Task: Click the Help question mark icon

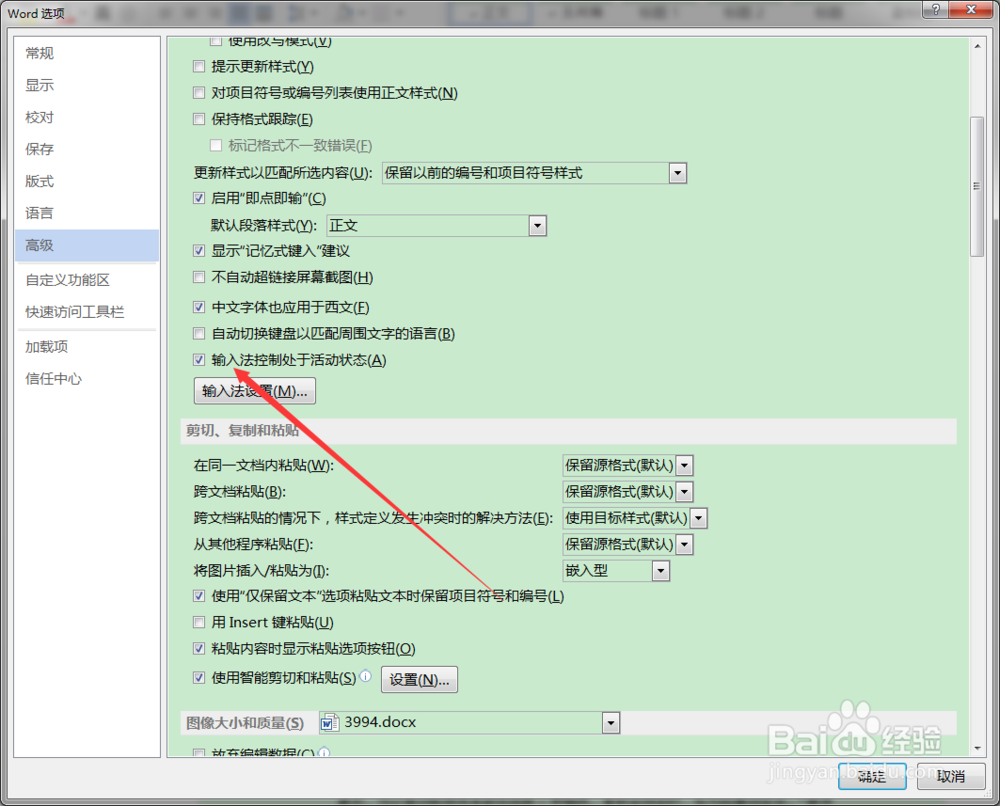Action: point(936,10)
